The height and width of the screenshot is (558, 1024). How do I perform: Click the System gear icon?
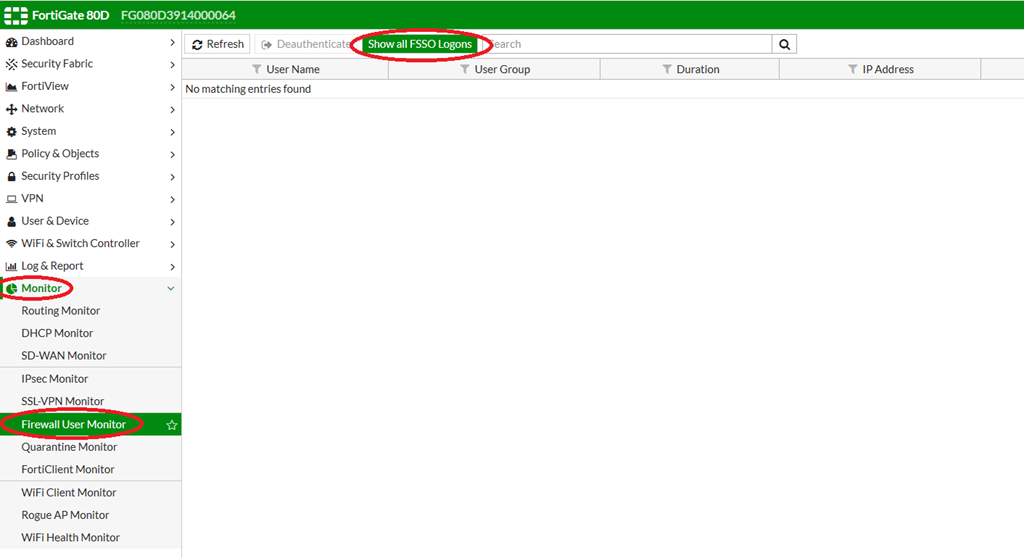11,131
